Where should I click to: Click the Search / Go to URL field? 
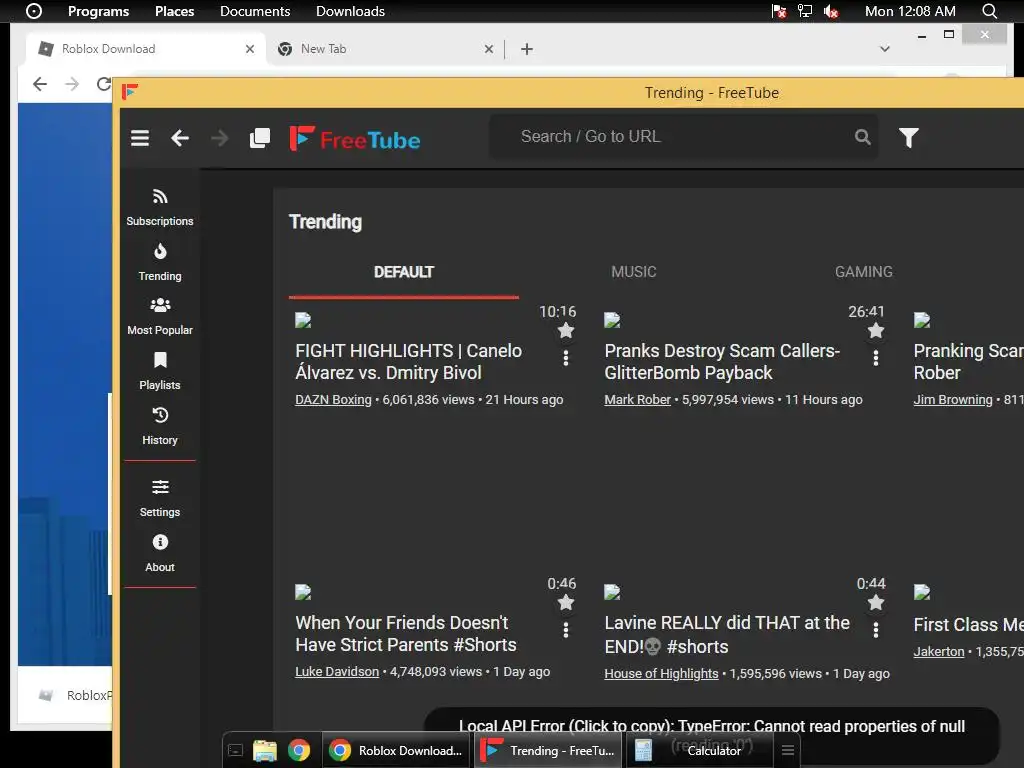coord(682,136)
